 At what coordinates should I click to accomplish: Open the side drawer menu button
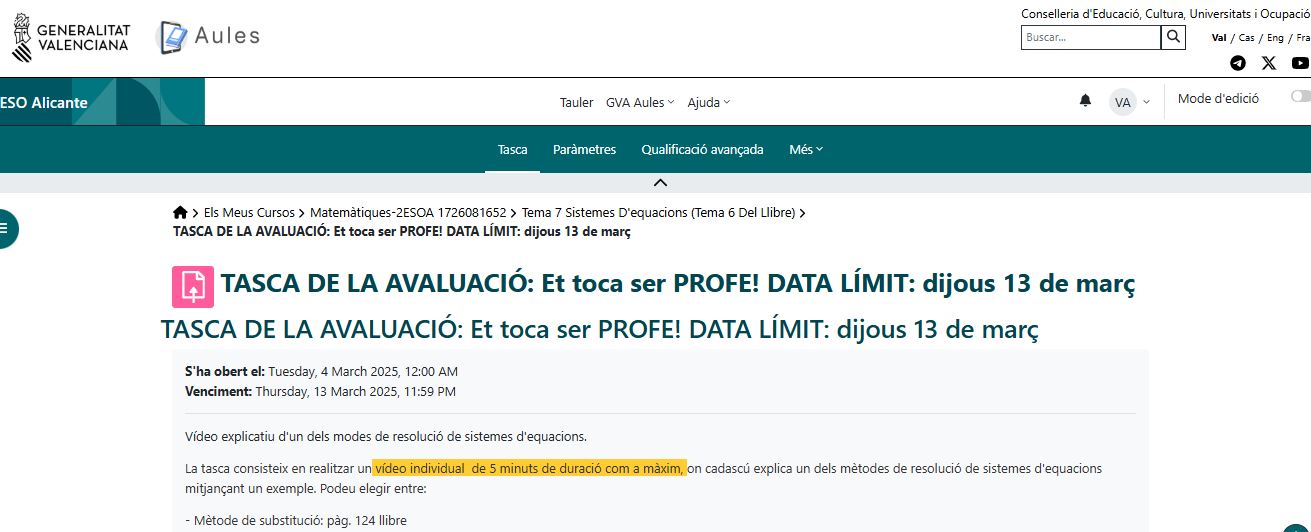click(5, 229)
